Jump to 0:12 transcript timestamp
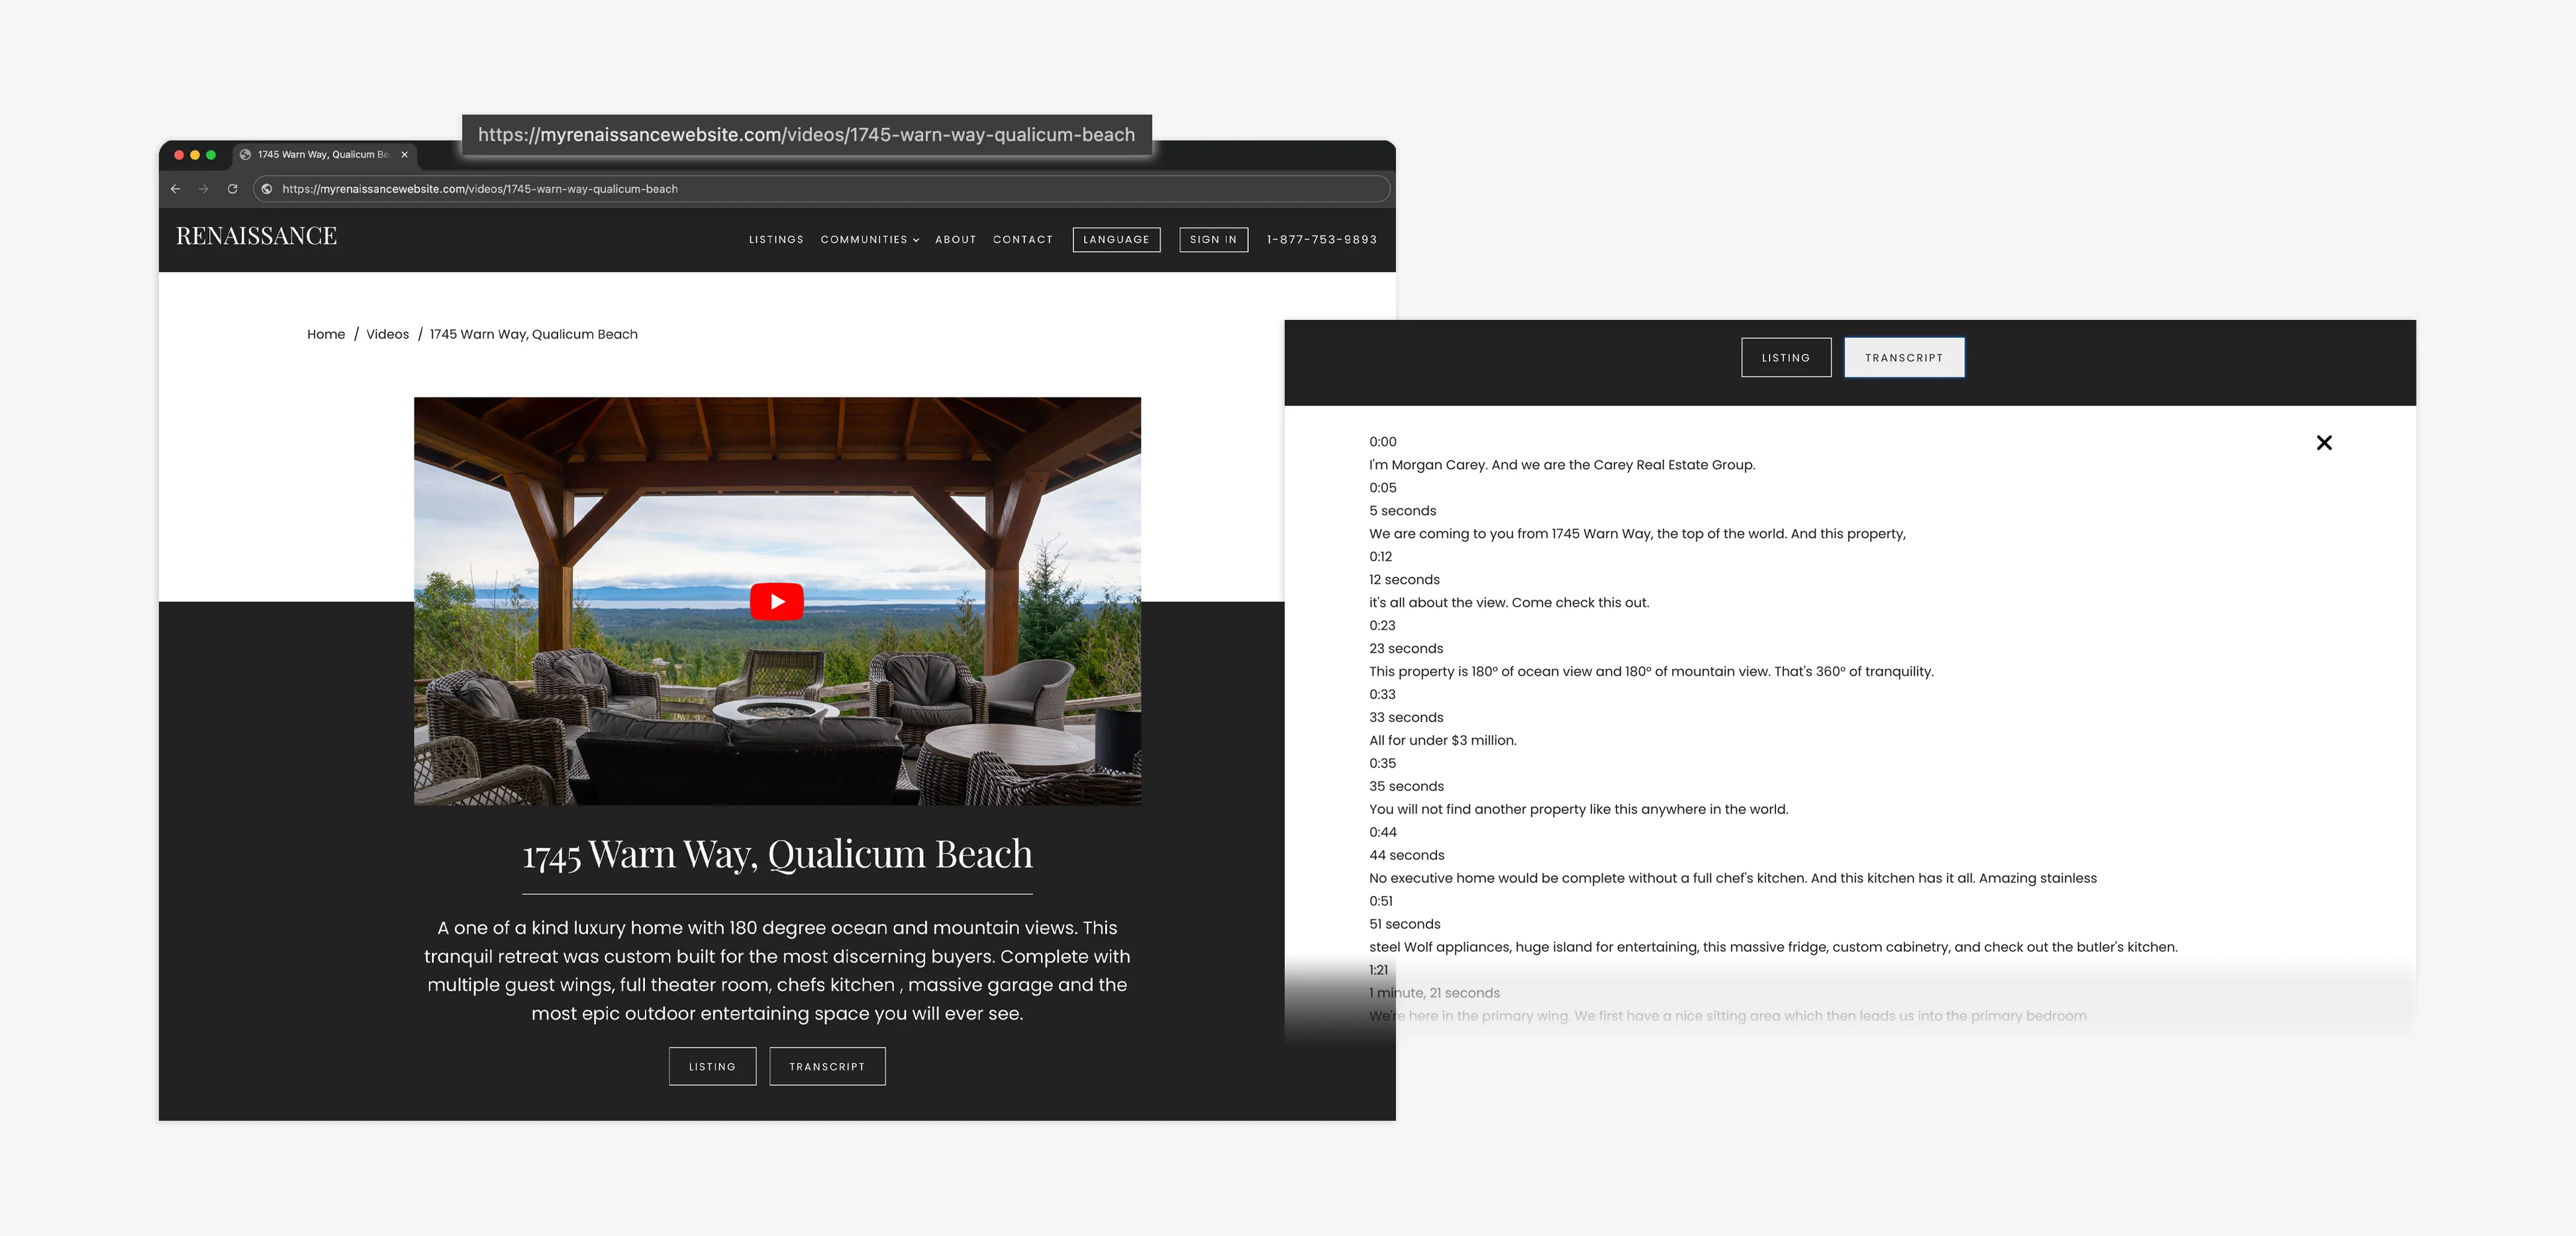Screen dimensions: 2576x1236 pyautogui.click(x=1381, y=557)
